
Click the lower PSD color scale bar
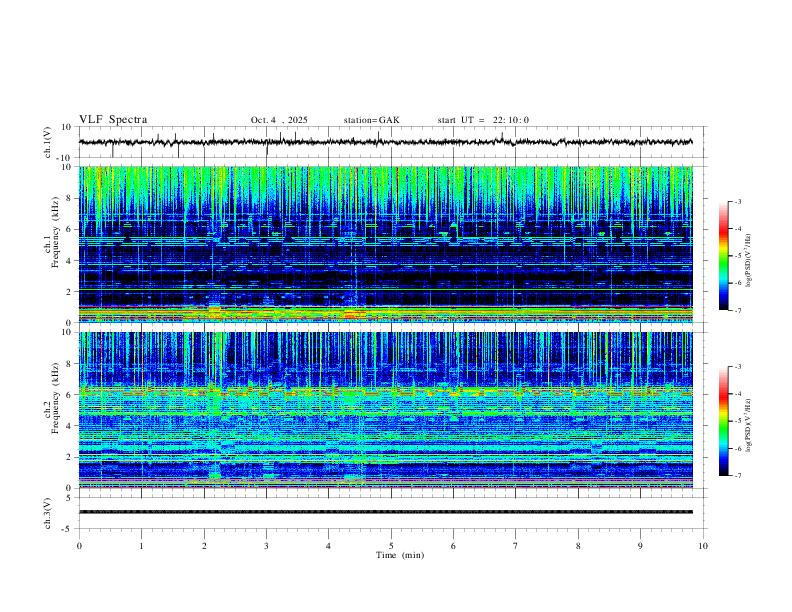point(723,421)
